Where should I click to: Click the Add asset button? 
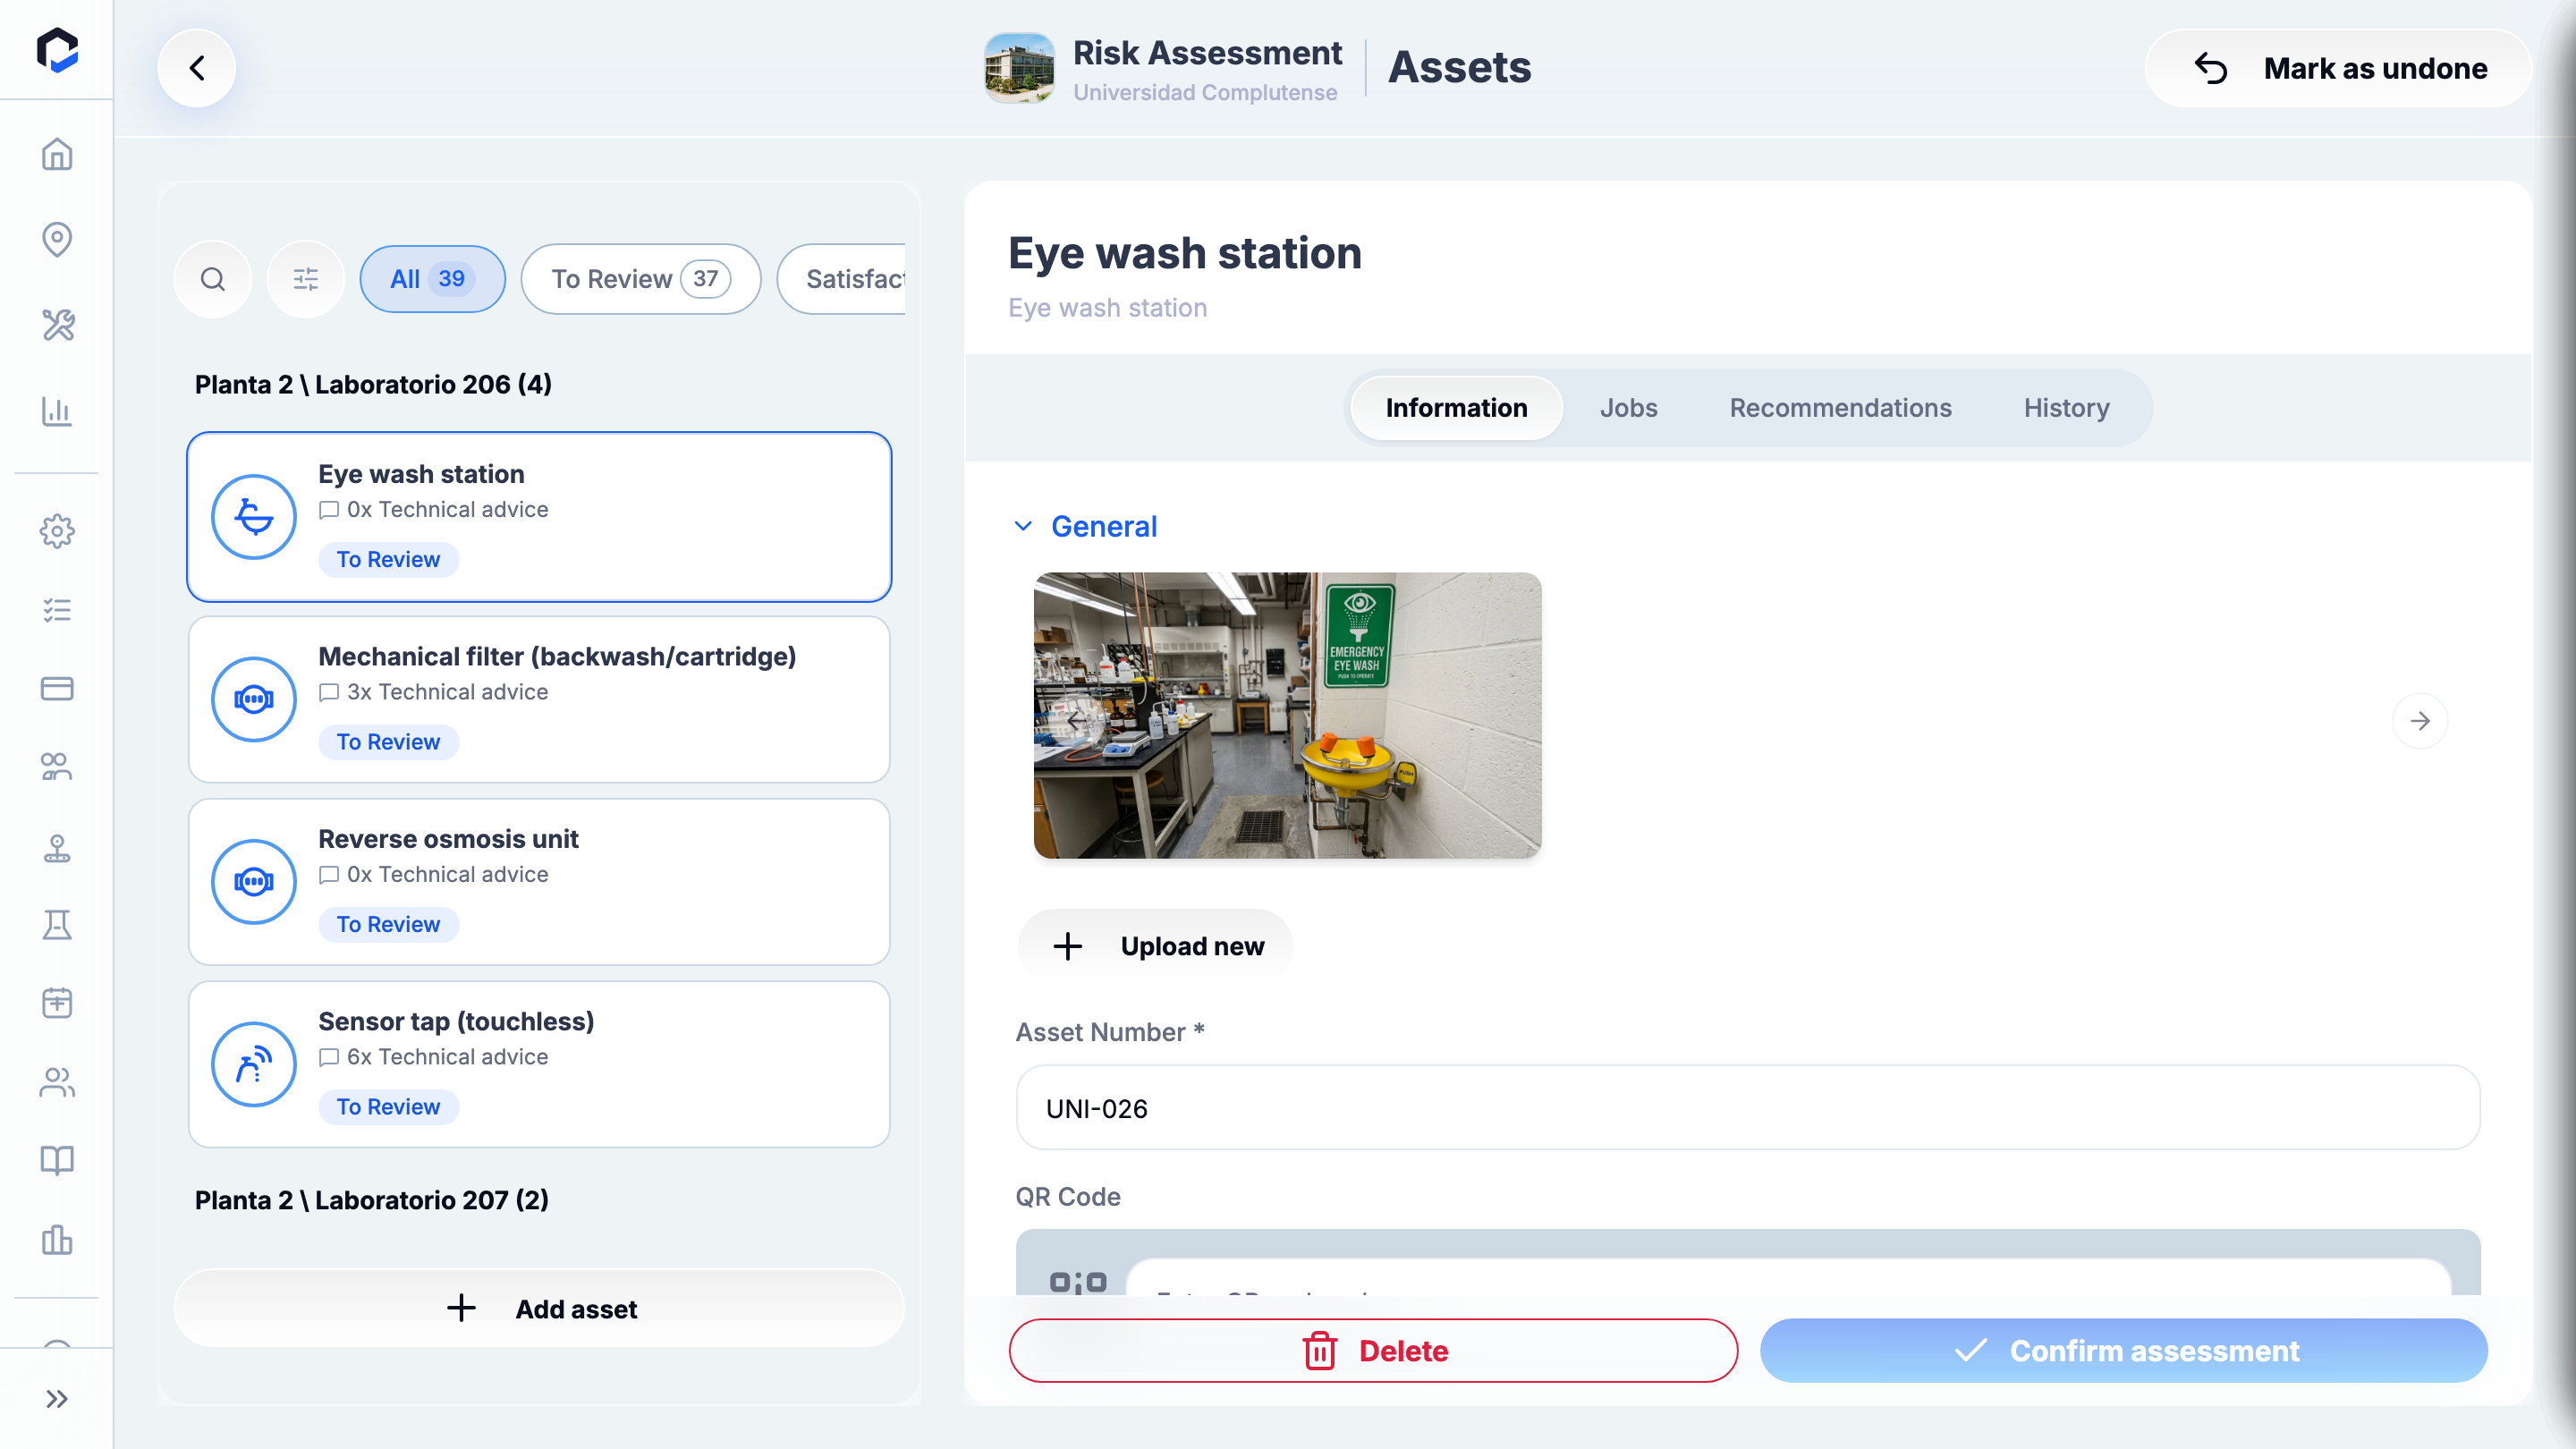(x=540, y=1308)
